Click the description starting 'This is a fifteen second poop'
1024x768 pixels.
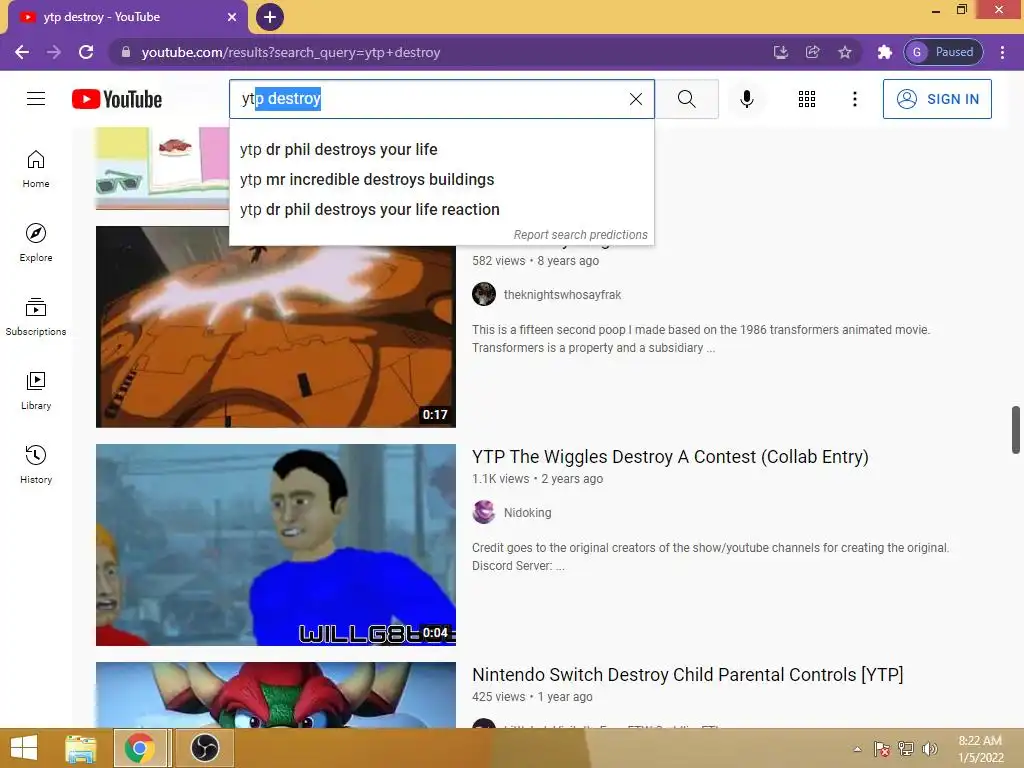coord(701,339)
